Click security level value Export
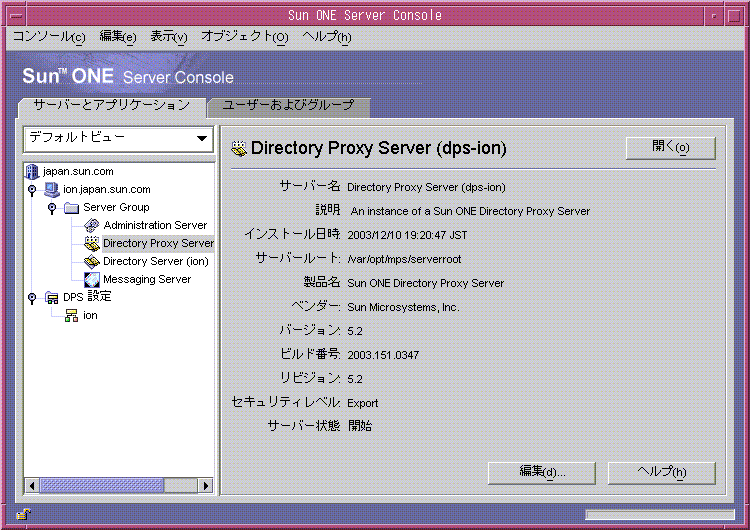The width and height of the screenshot is (750, 530). (363, 403)
